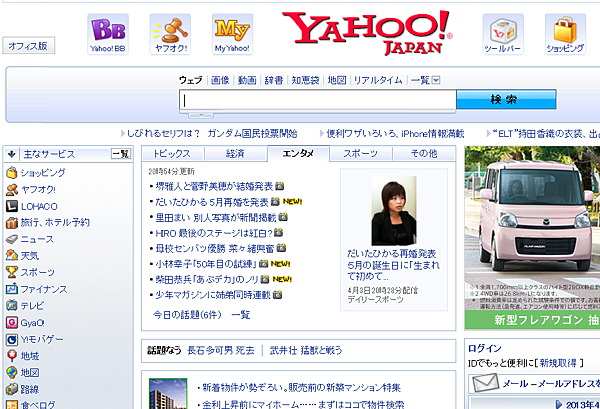Collapse the 主なサービス panel arrow
Image resolution: width=600 pixels, height=409 pixels.
point(11,154)
